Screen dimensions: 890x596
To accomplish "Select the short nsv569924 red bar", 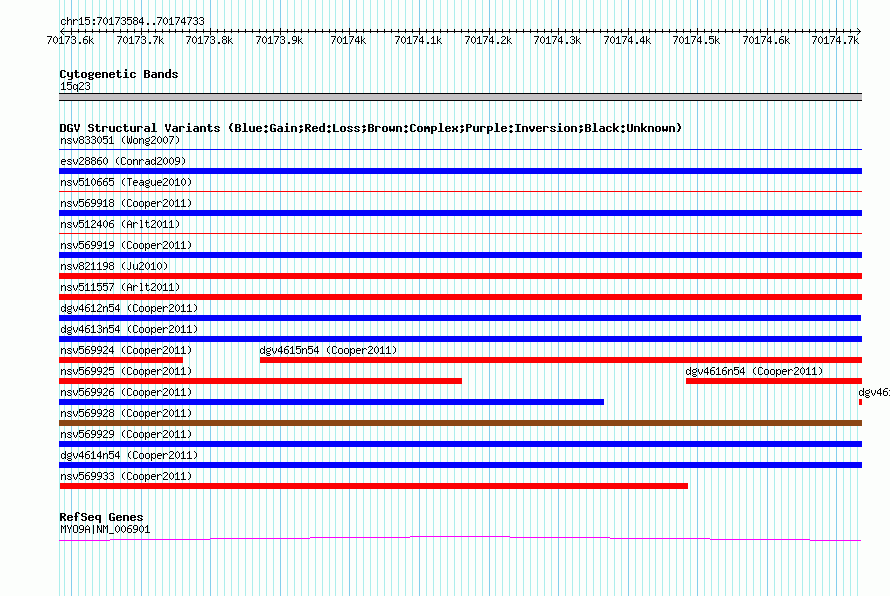I will coord(121,360).
